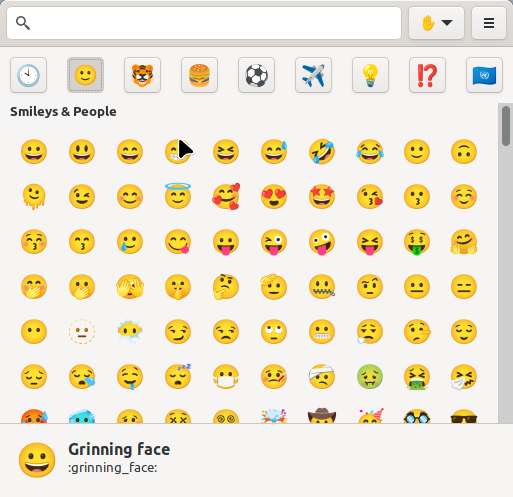Viewport: 513px width, 497px height.
Task: Switch to the tiger Animals & Nature category
Action: 142,75
